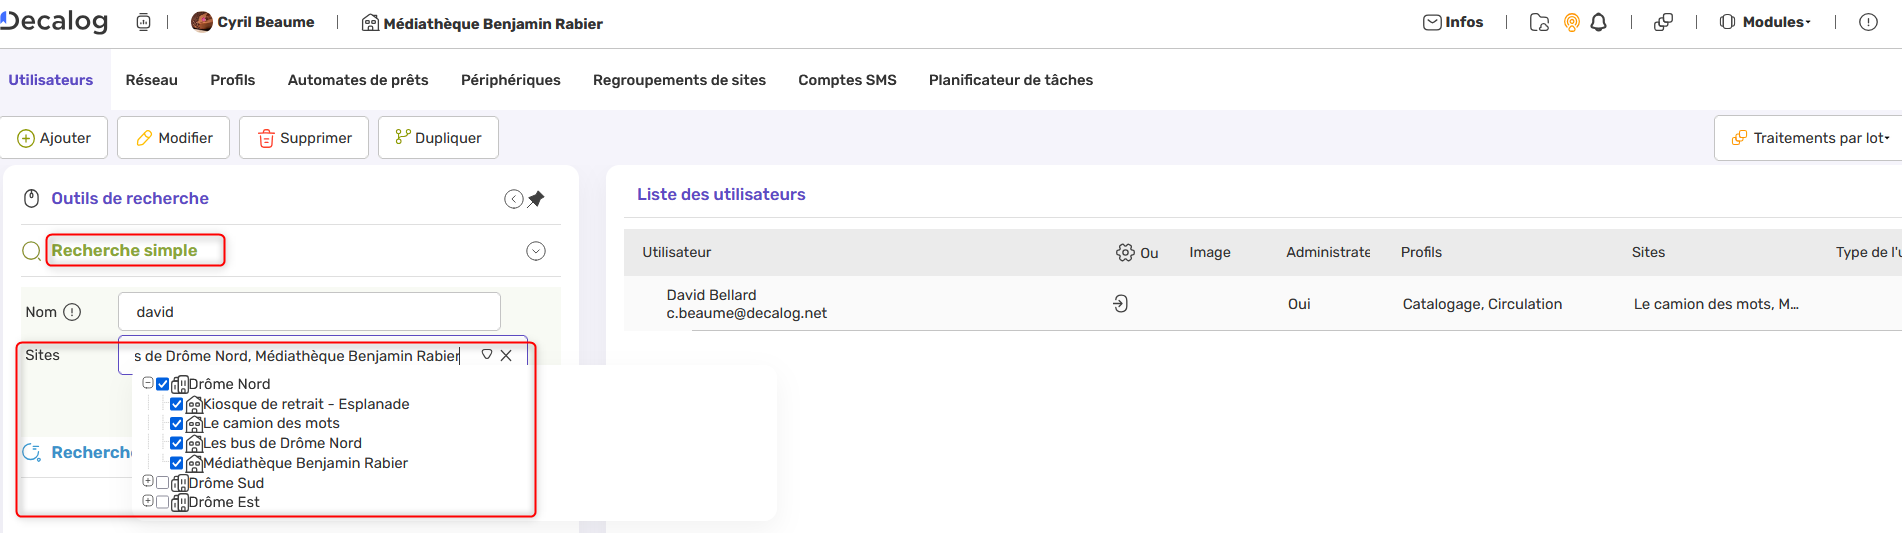The image size is (1902, 533).
Task: Click into the Nom field containing david
Action: click(309, 312)
